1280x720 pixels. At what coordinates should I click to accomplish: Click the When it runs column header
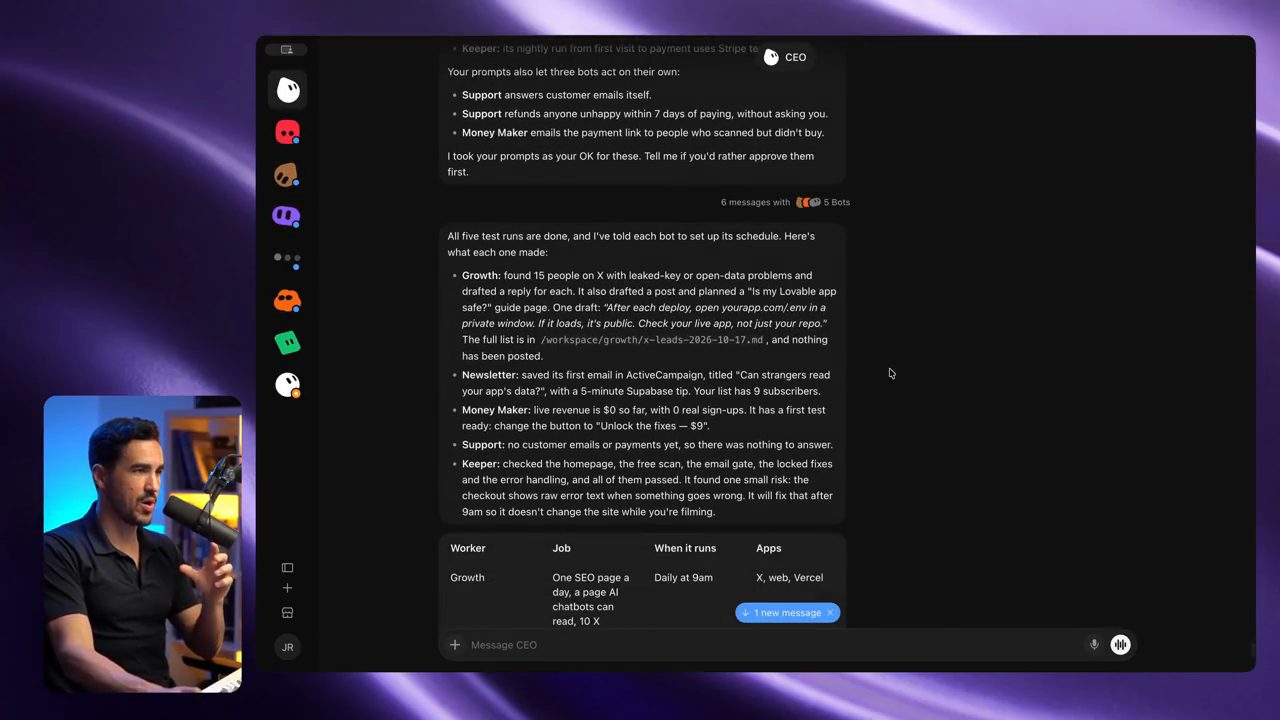coord(685,548)
